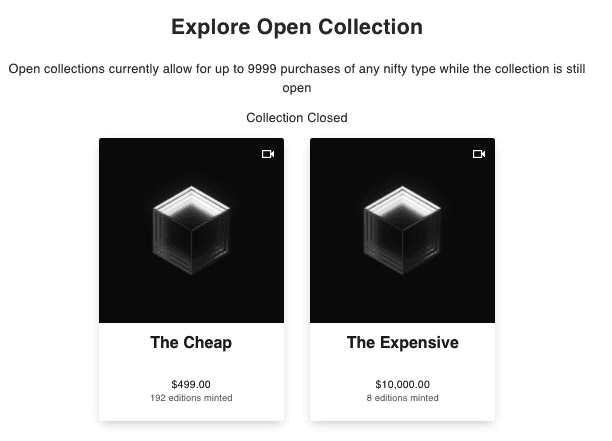Open The Expensive cube artwork preview

point(402,231)
